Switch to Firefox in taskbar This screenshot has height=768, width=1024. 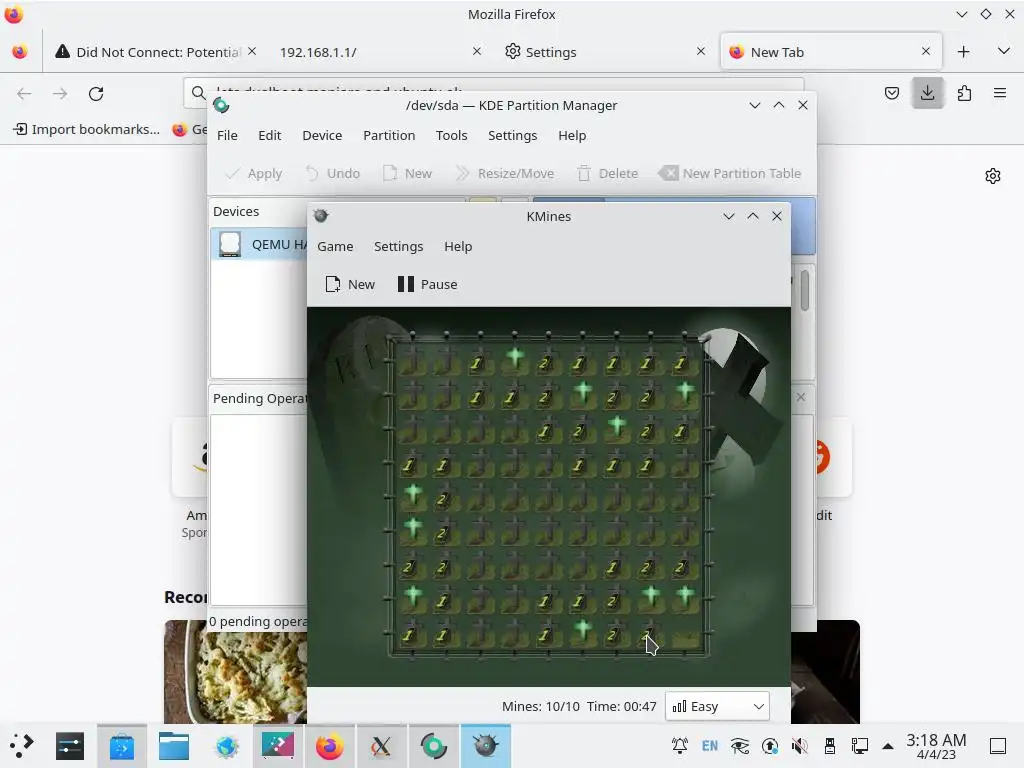330,746
